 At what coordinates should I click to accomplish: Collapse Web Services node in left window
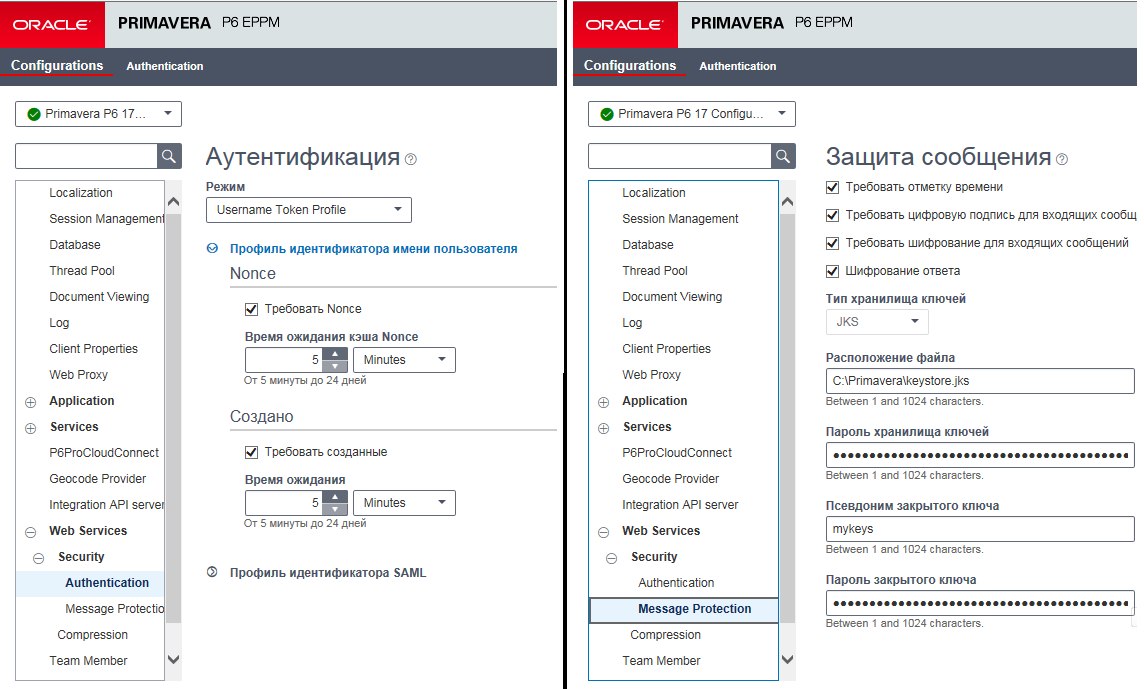(x=31, y=533)
